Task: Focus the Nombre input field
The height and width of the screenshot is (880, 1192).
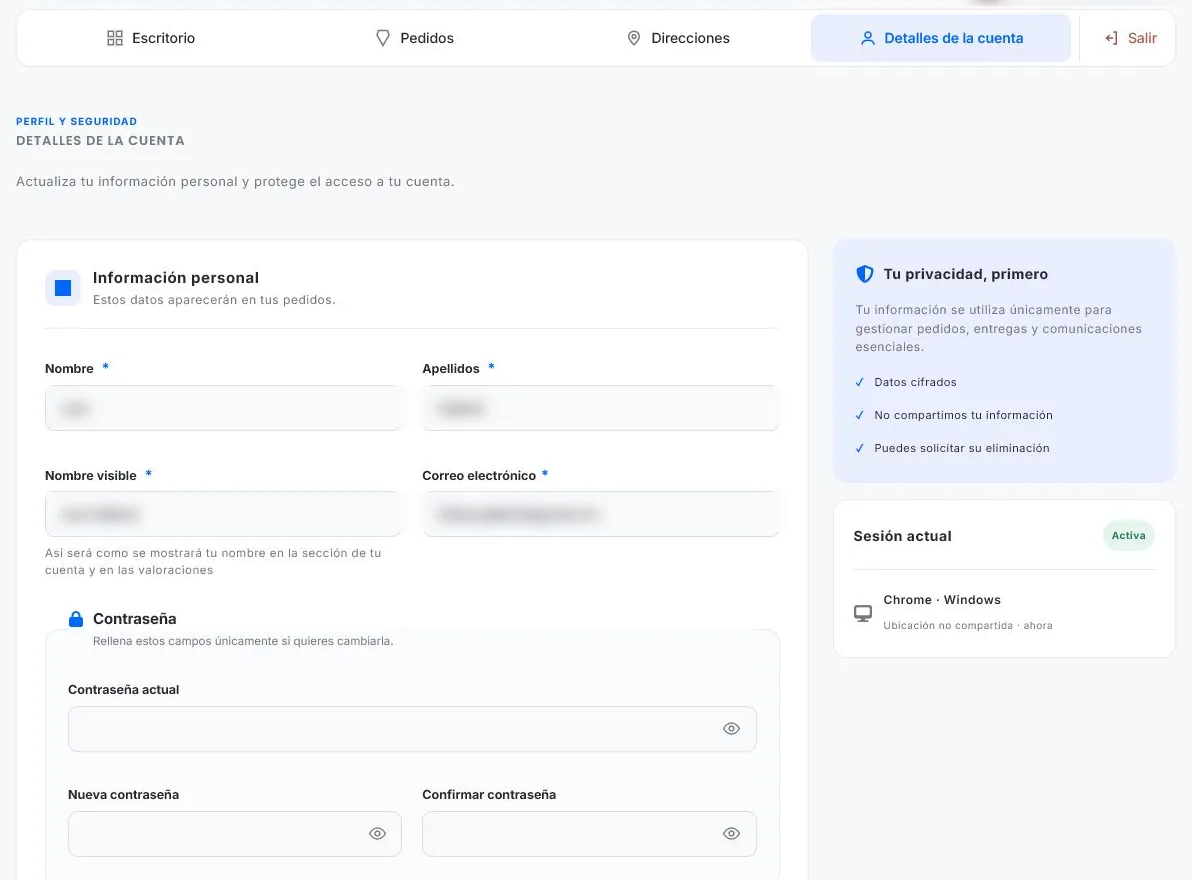Action: pos(223,408)
